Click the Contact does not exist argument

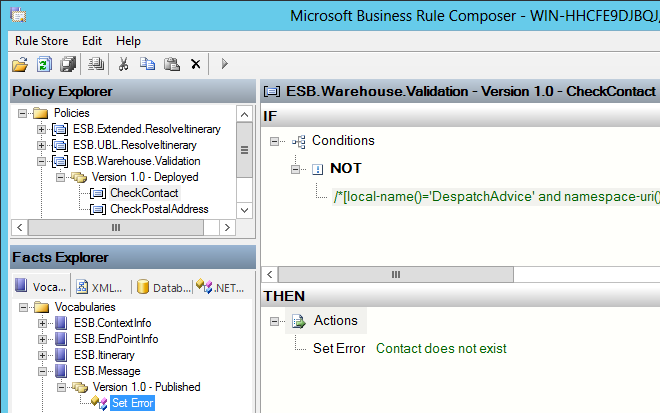441,349
